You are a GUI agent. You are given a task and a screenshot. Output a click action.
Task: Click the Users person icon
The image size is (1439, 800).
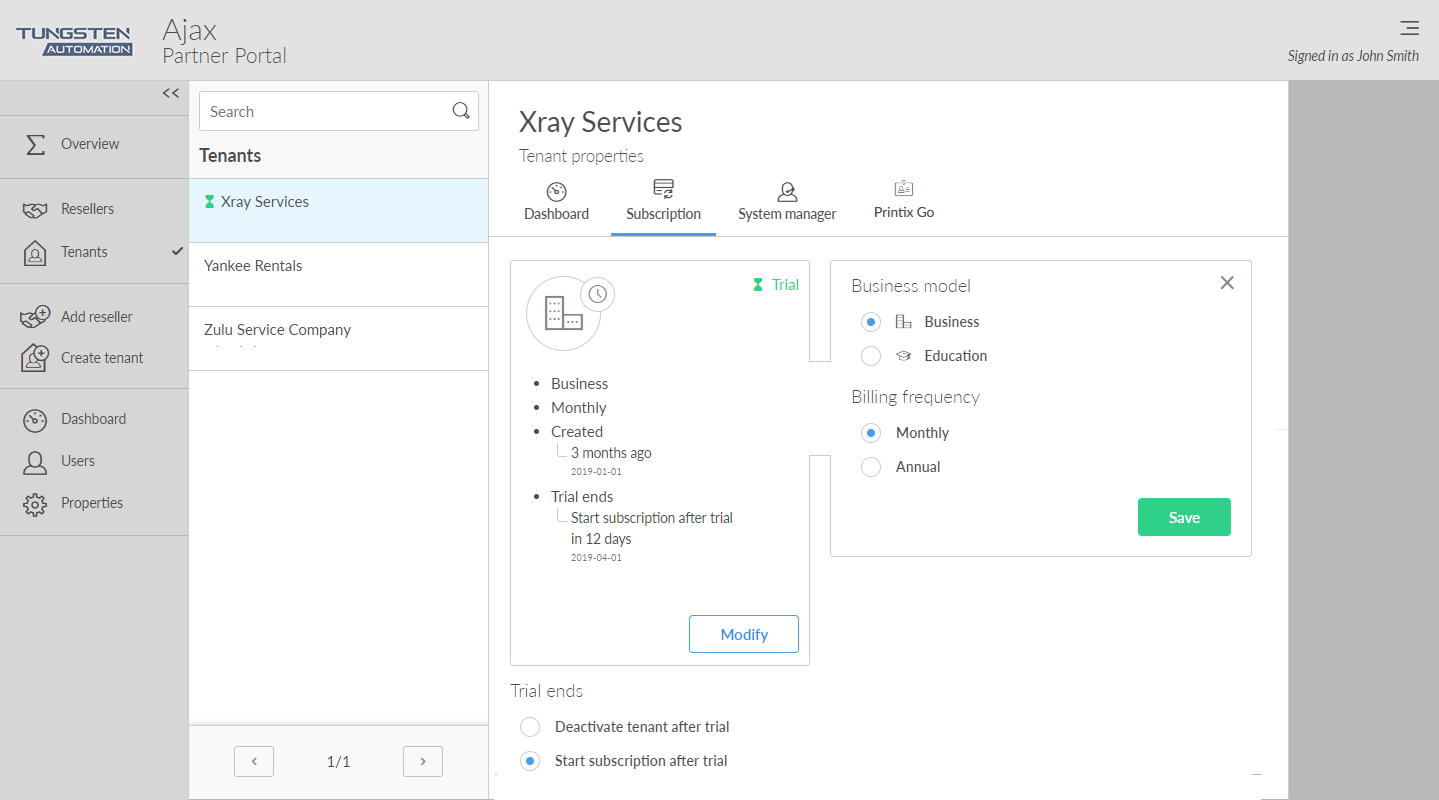35,462
